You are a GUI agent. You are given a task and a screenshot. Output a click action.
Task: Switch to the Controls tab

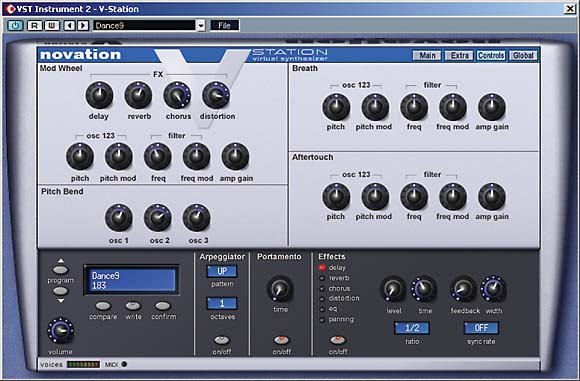point(491,55)
